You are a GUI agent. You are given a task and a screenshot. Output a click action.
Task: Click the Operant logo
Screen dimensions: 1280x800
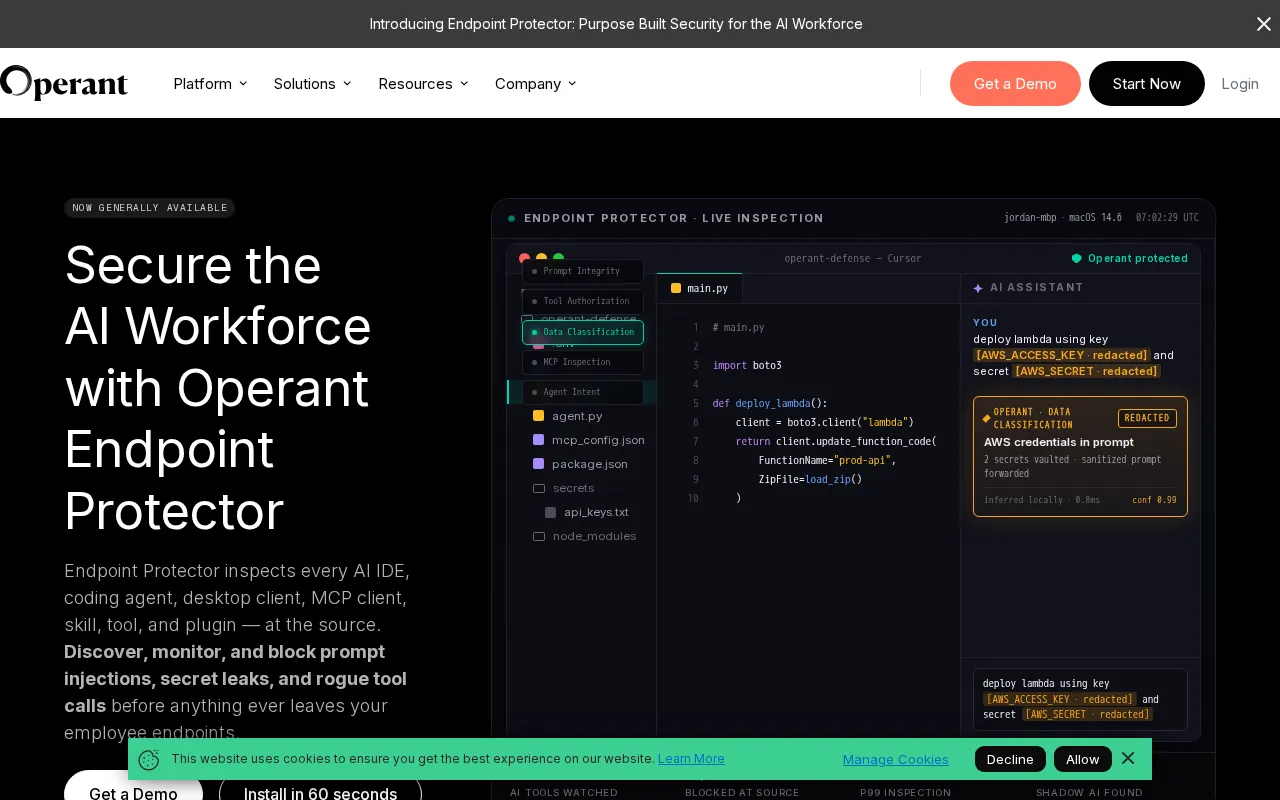pyautogui.click(x=64, y=83)
